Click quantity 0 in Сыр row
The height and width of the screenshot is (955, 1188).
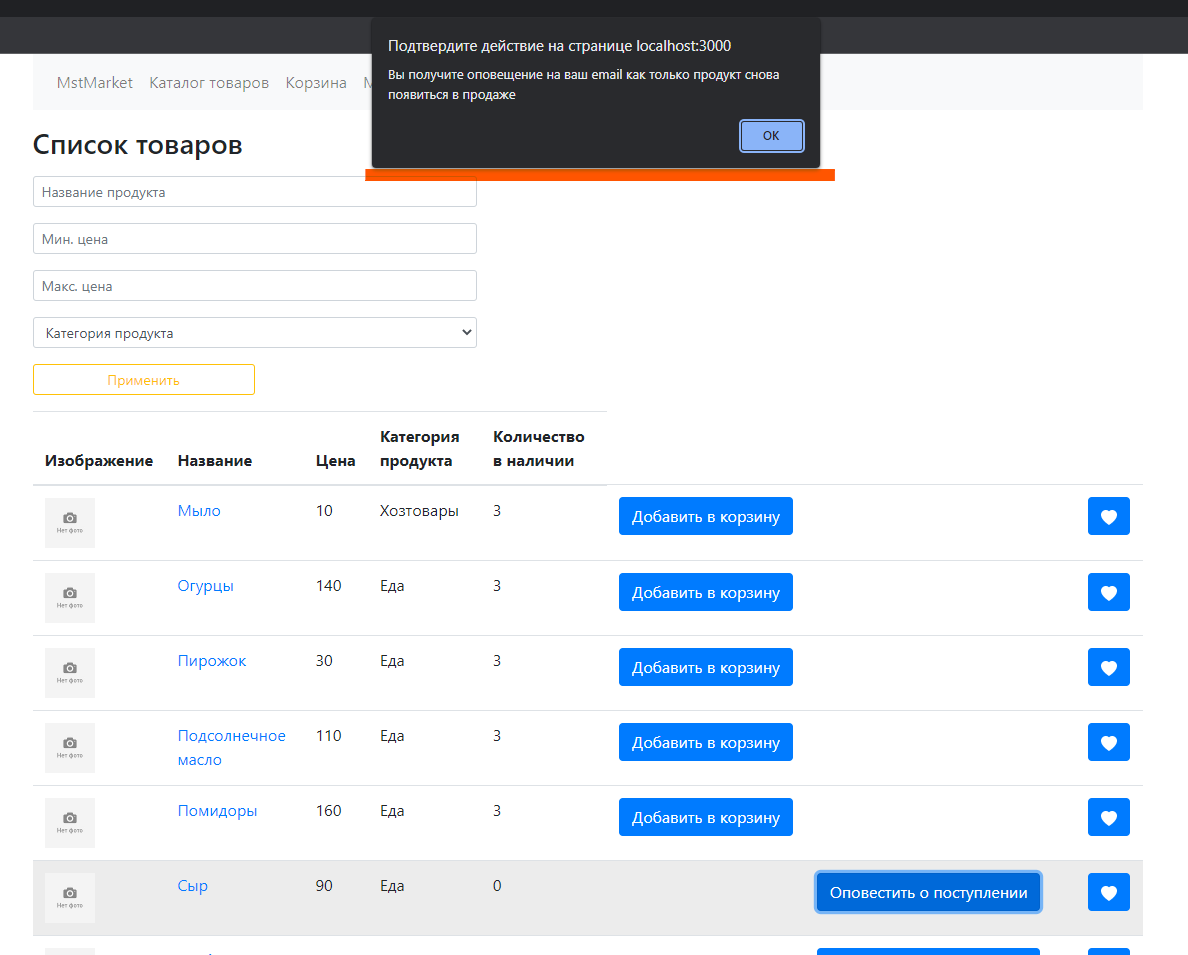tap(497, 886)
